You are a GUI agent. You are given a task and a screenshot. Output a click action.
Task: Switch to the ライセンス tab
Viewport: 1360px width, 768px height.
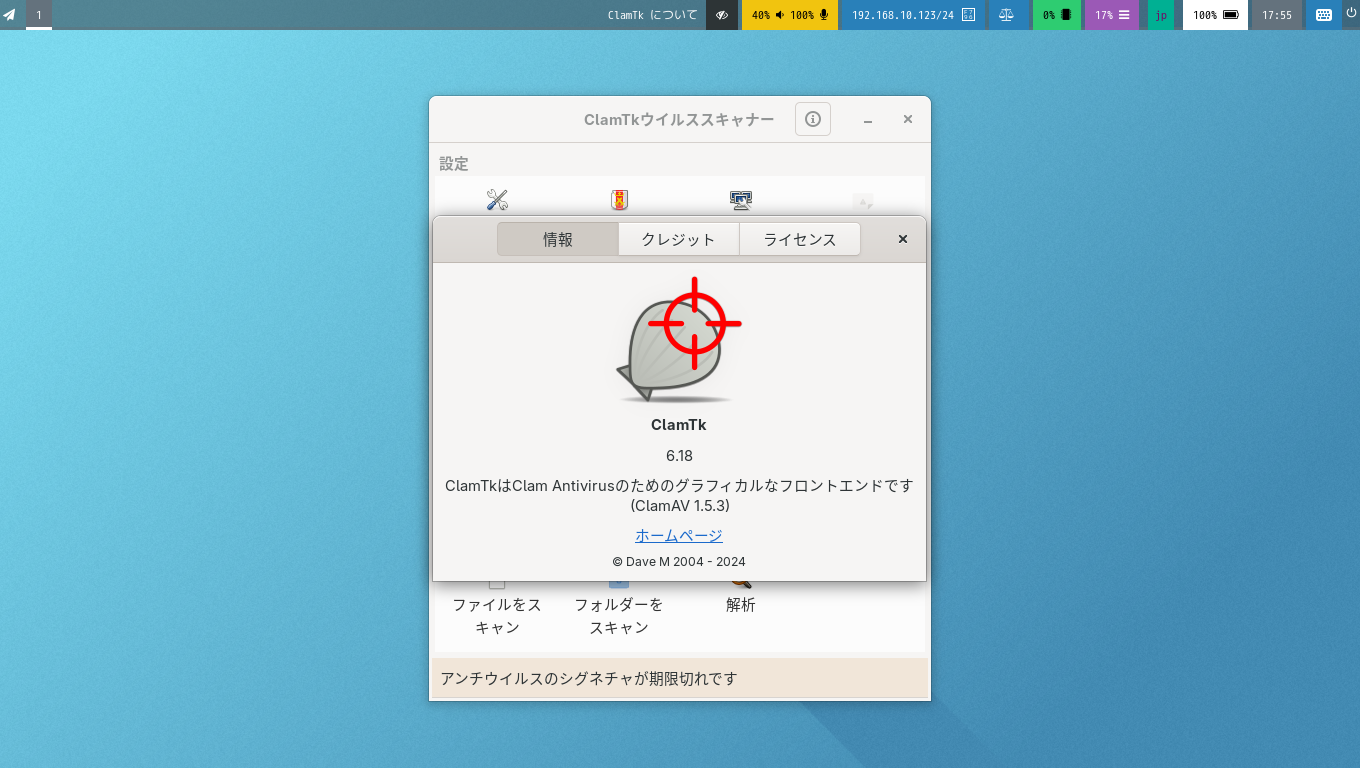pyautogui.click(x=800, y=239)
